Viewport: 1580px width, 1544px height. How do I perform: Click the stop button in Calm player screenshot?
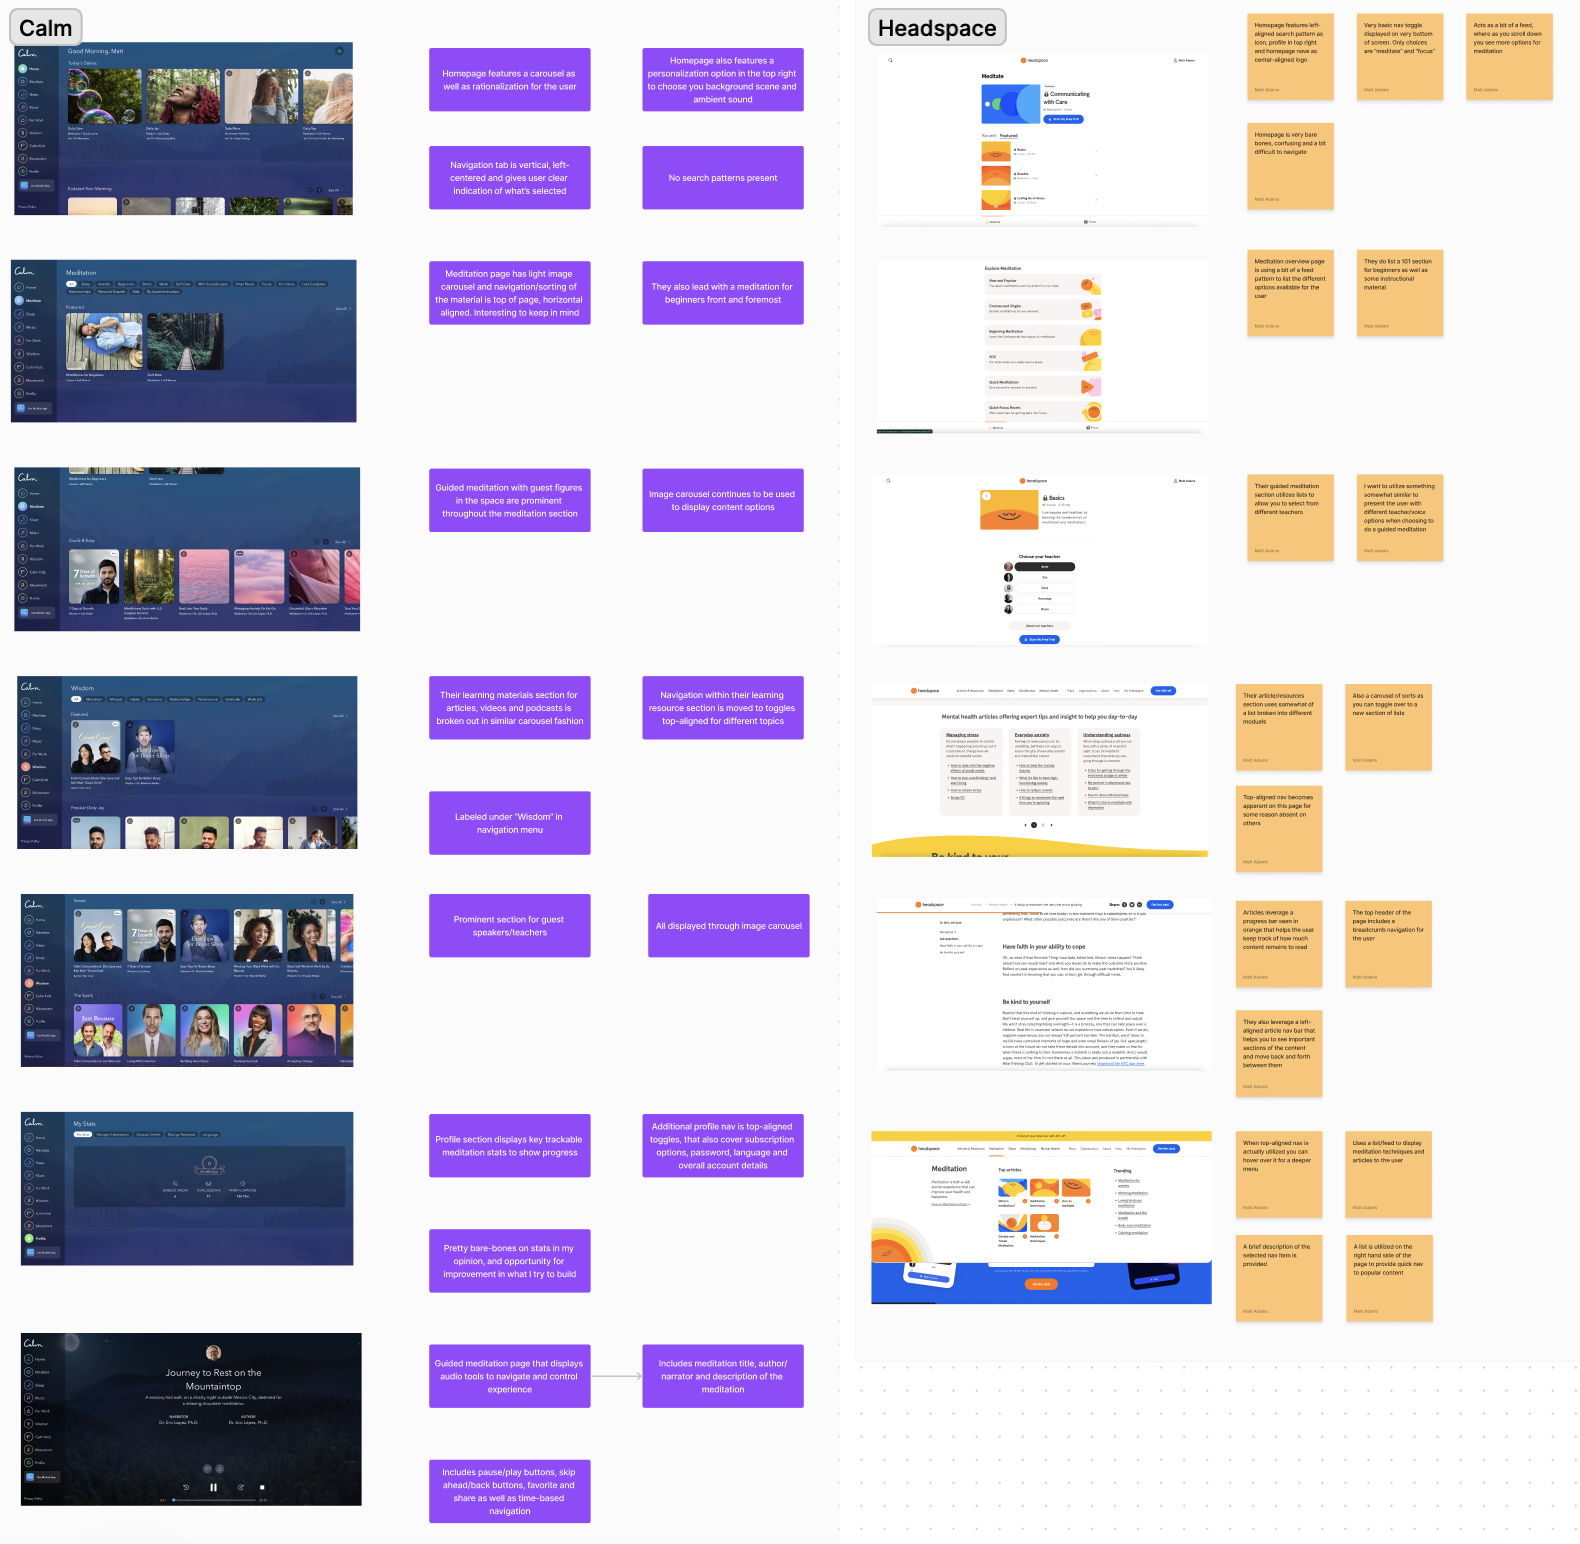[262, 1487]
